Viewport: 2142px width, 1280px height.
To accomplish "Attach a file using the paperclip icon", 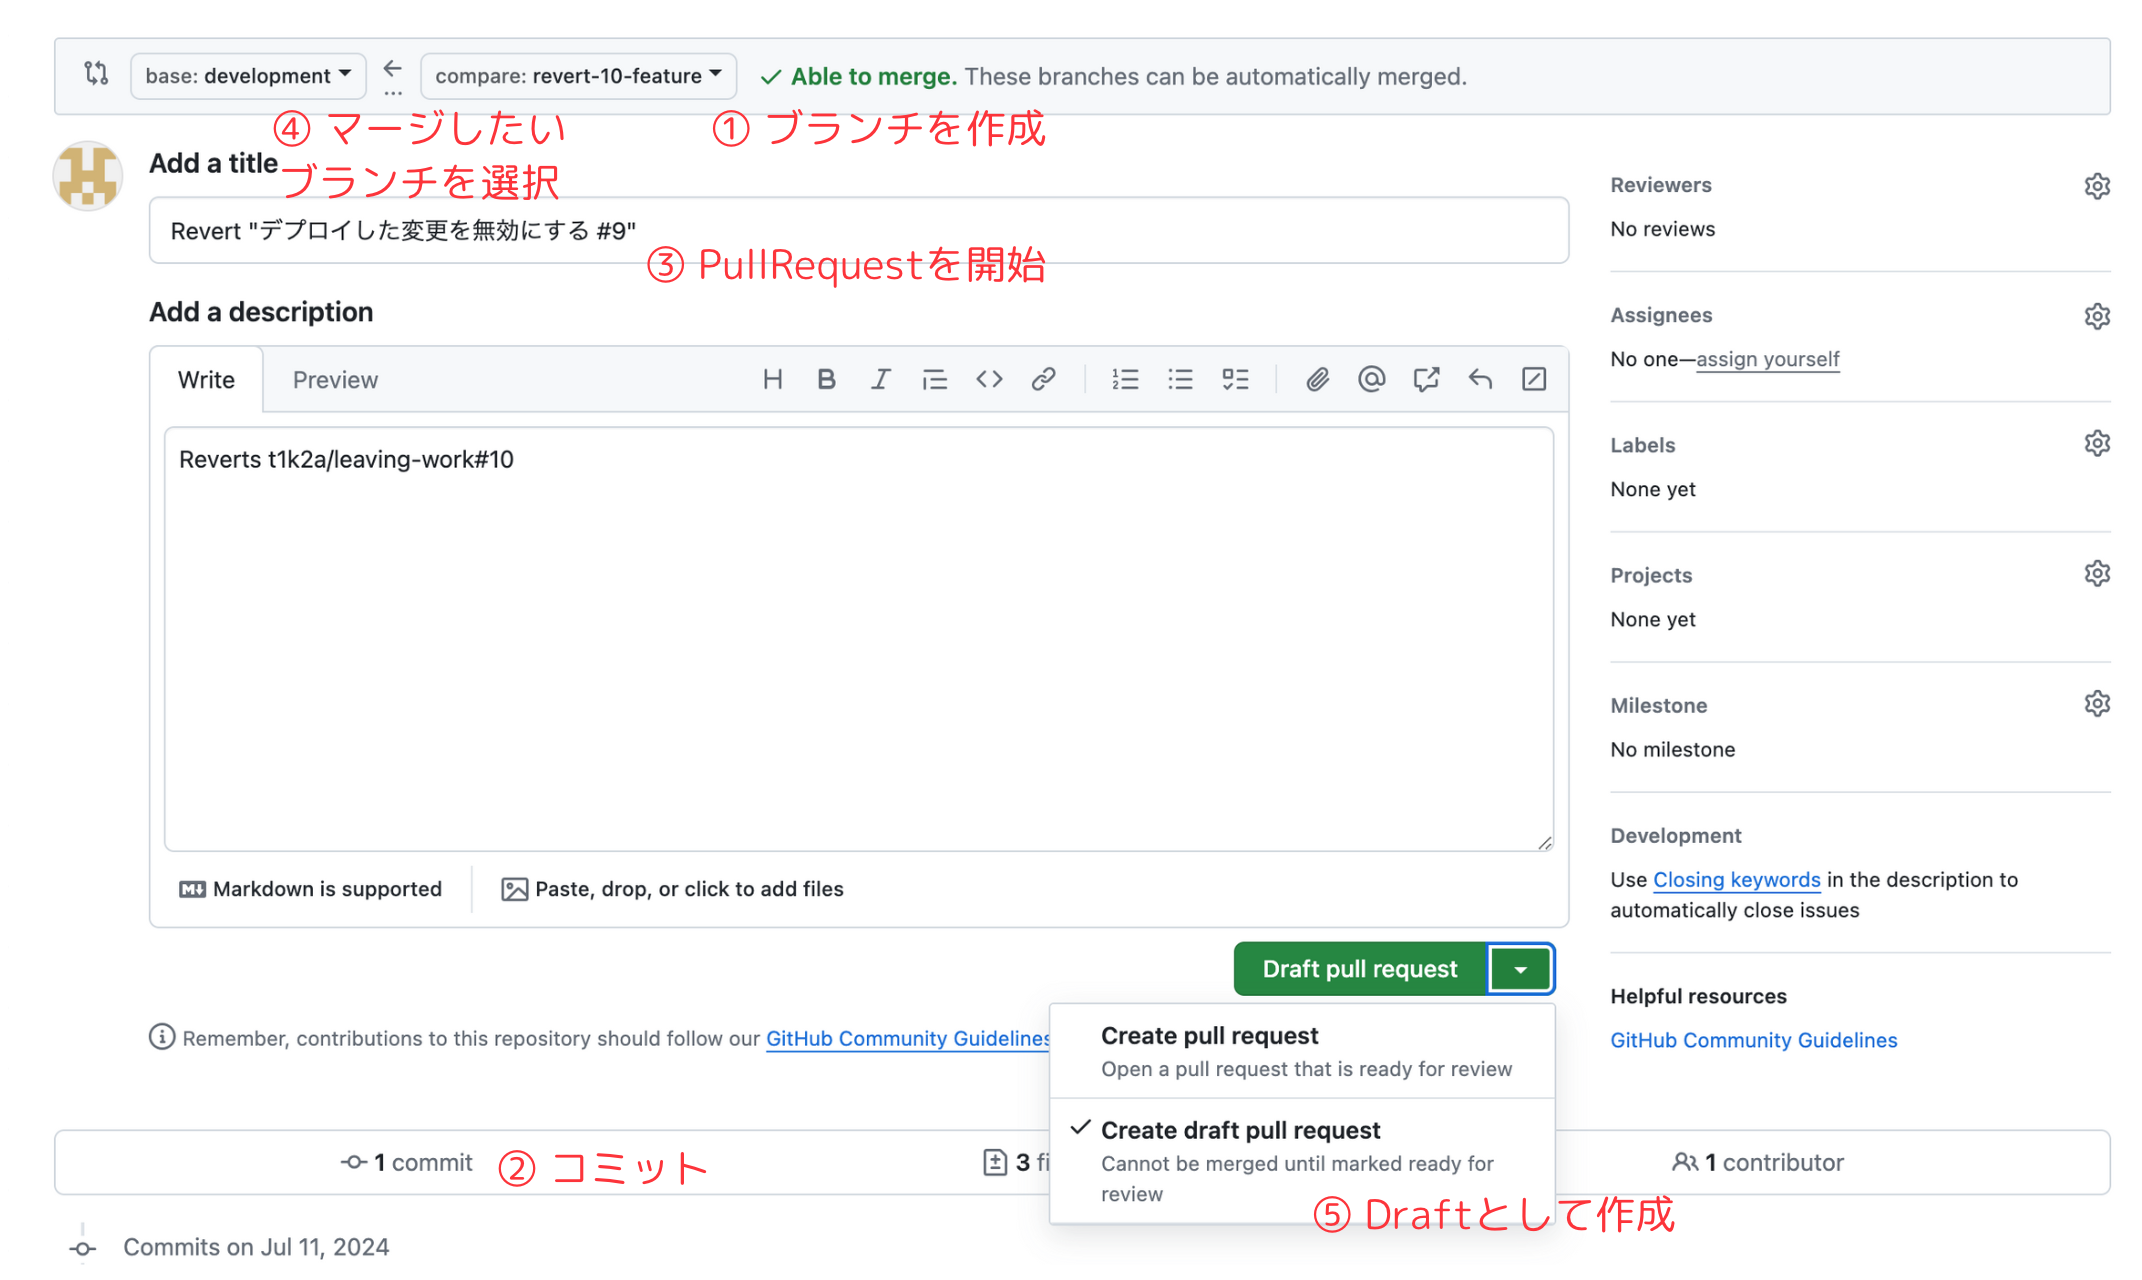I will pyautogui.click(x=1317, y=379).
